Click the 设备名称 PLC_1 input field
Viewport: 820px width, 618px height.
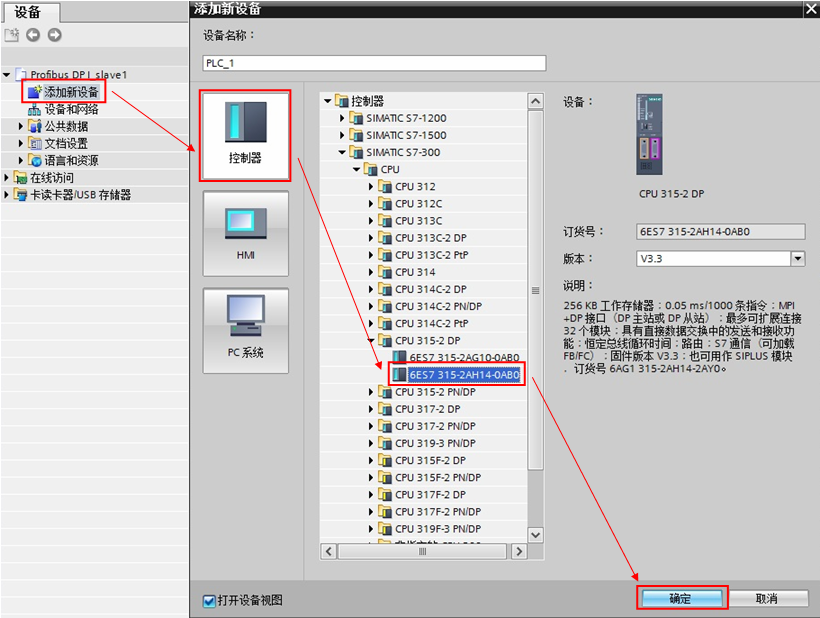click(x=374, y=63)
